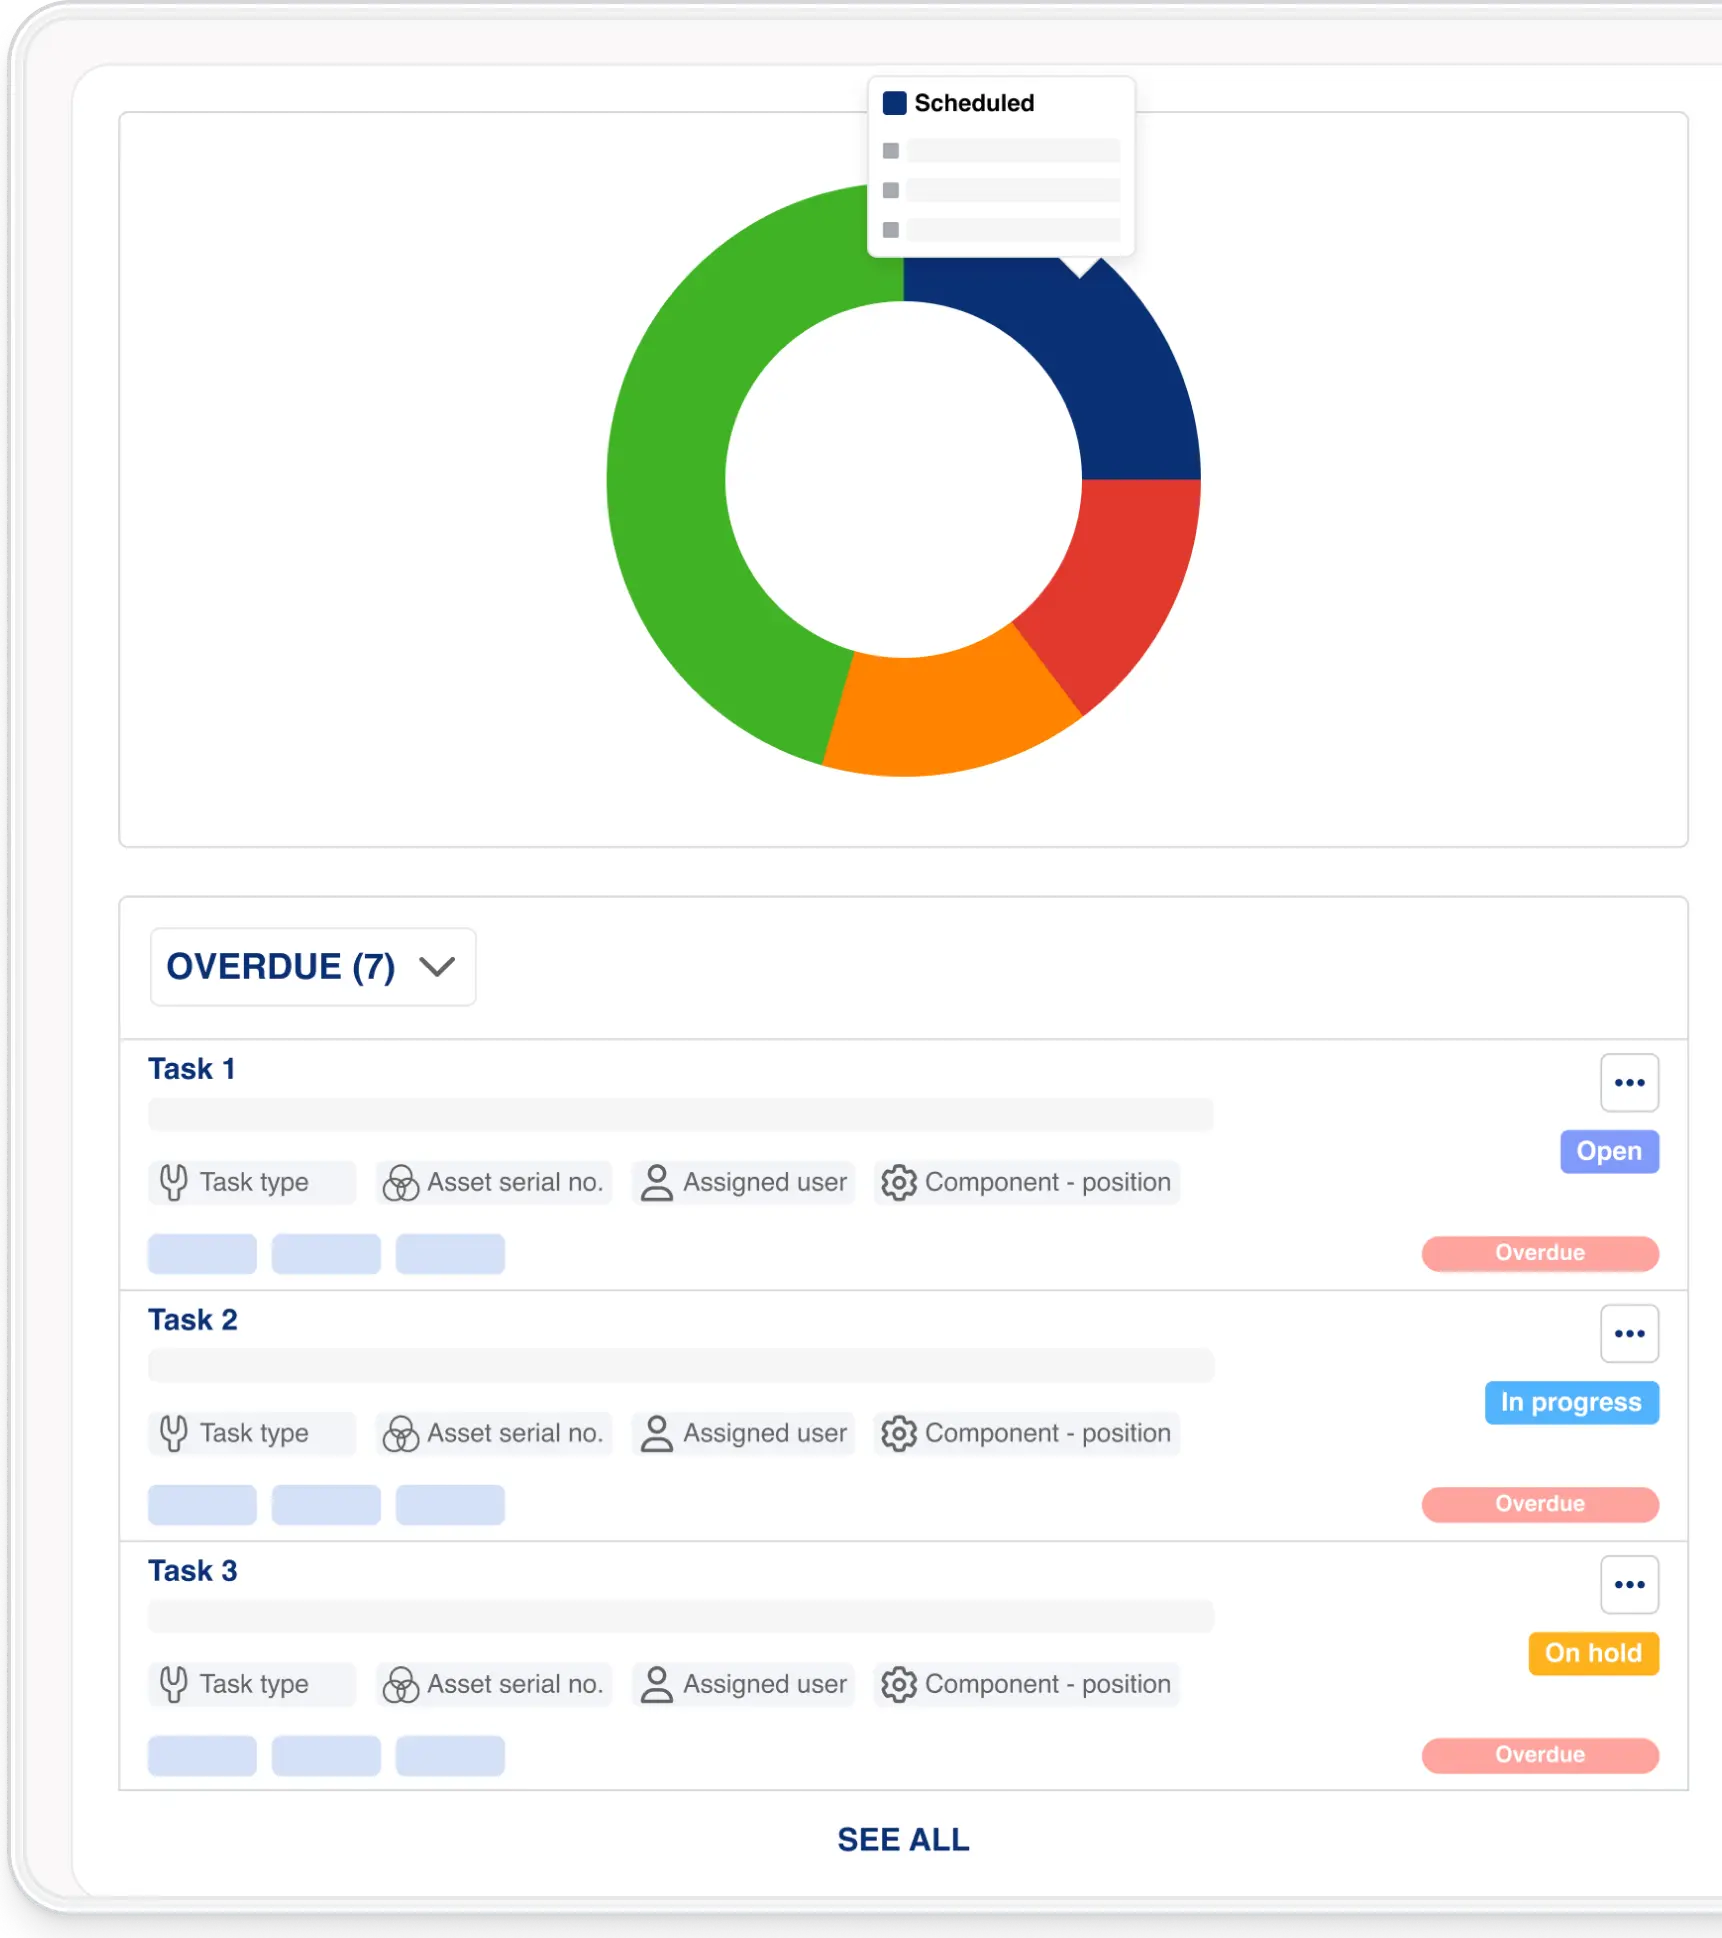This screenshot has height=1938, width=1722.
Task: Click the wrench Task type icon in Task 1
Action: click(x=174, y=1182)
